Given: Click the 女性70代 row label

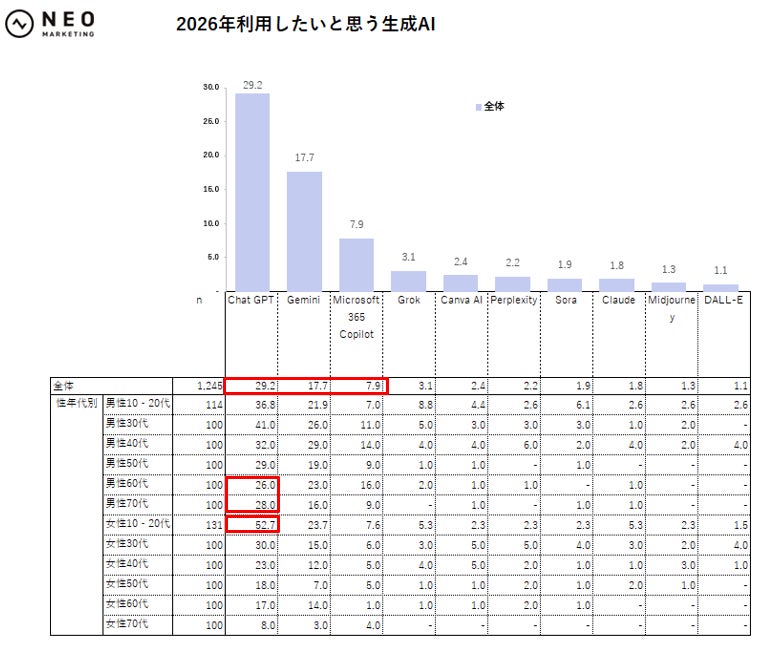Looking at the screenshot, I should (x=127, y=624).
